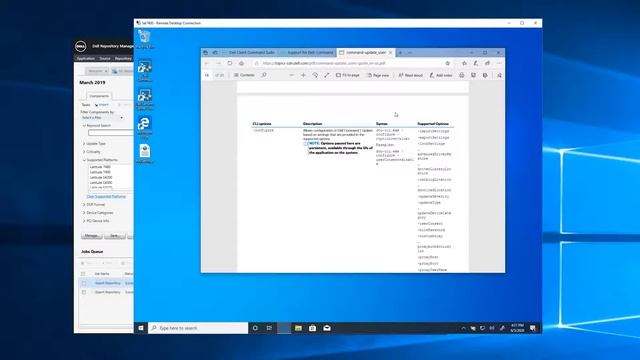Screen dimensions: 640x360
Task: Switch to the Support for Dell Command tab
Action: [x=309, y=53]
